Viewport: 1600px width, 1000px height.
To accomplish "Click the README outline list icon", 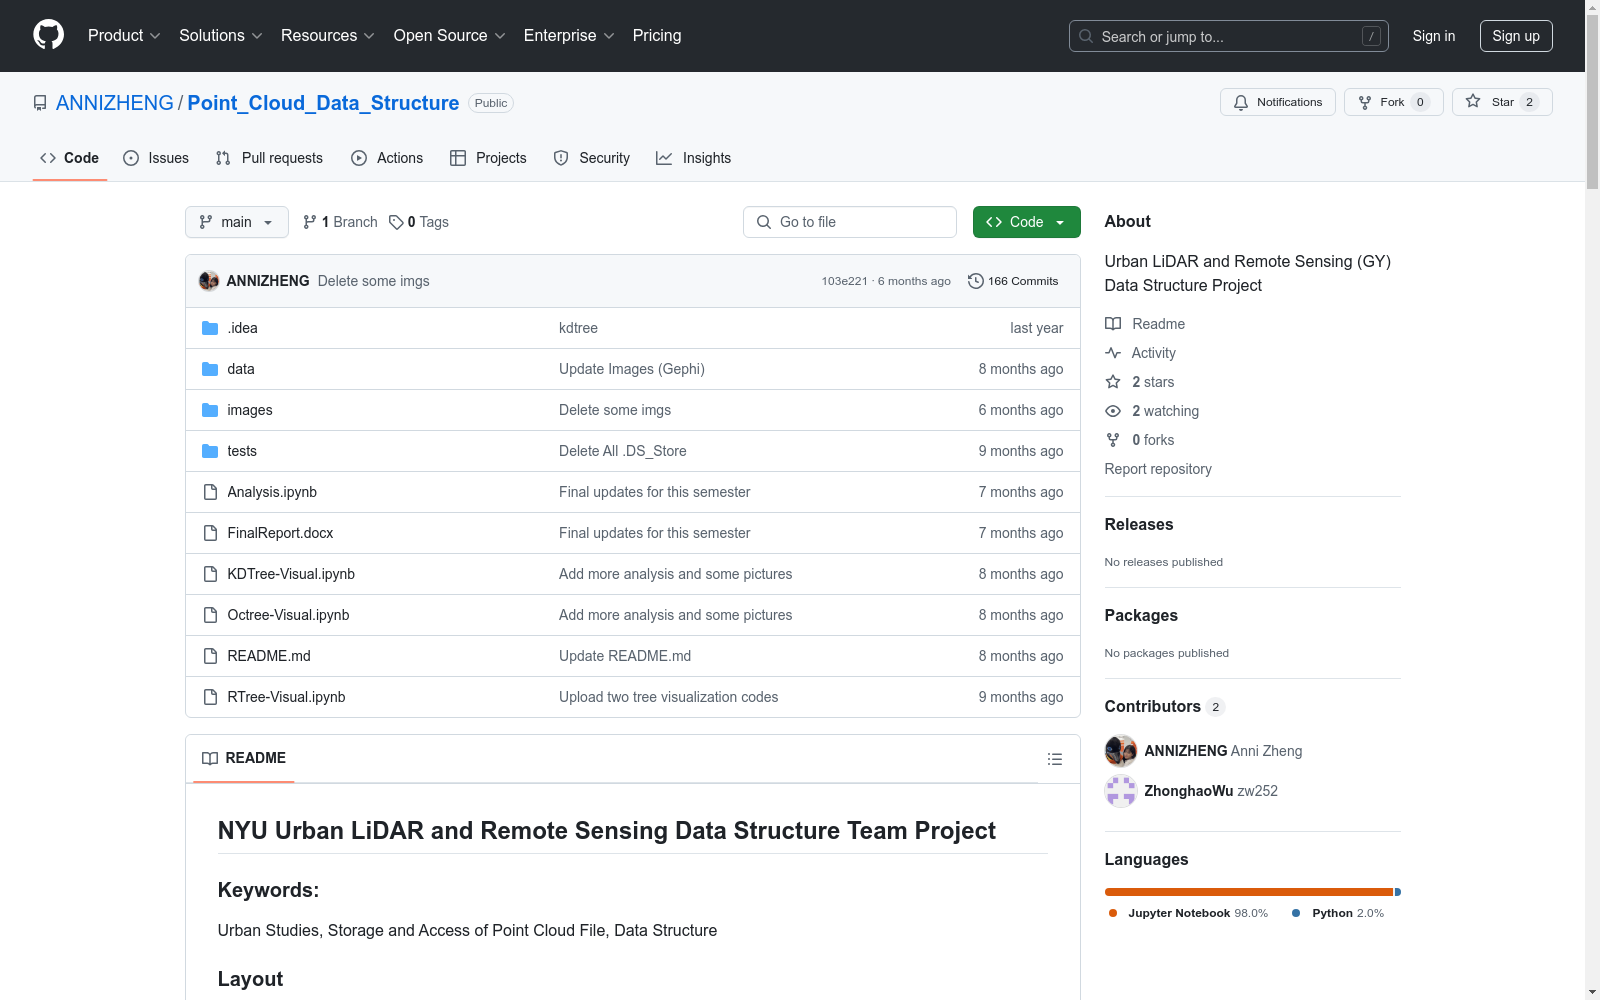I will coord(1054,759).
